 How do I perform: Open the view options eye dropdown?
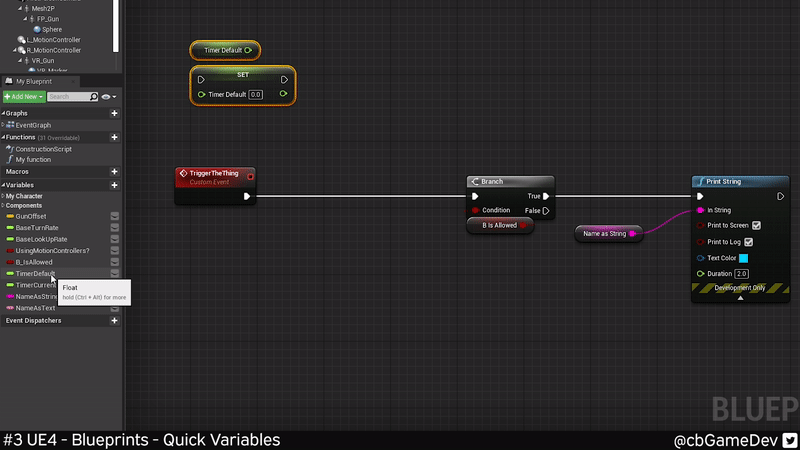pyautogui.click(x=108, y=97)
